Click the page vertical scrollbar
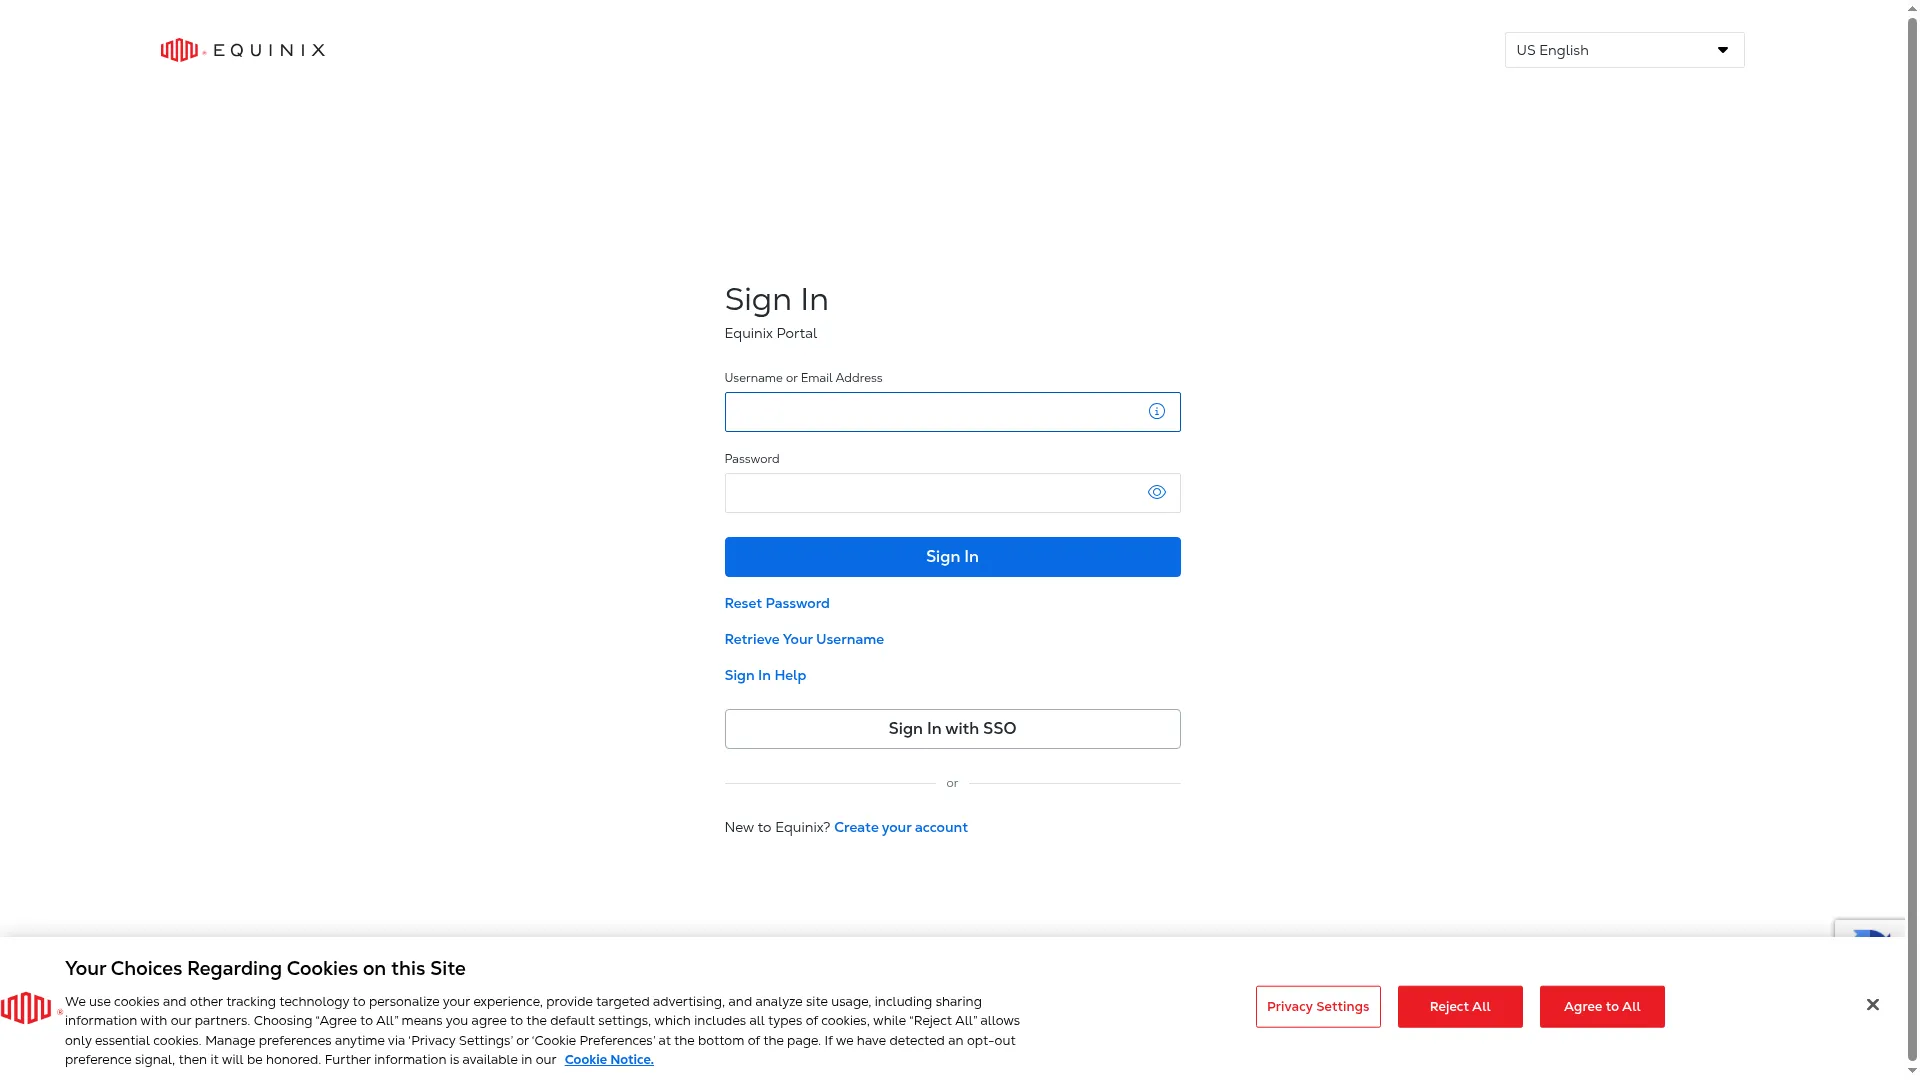Image resolution: width=1920 pixels, height=1080 pixels. click(1912, 540)
